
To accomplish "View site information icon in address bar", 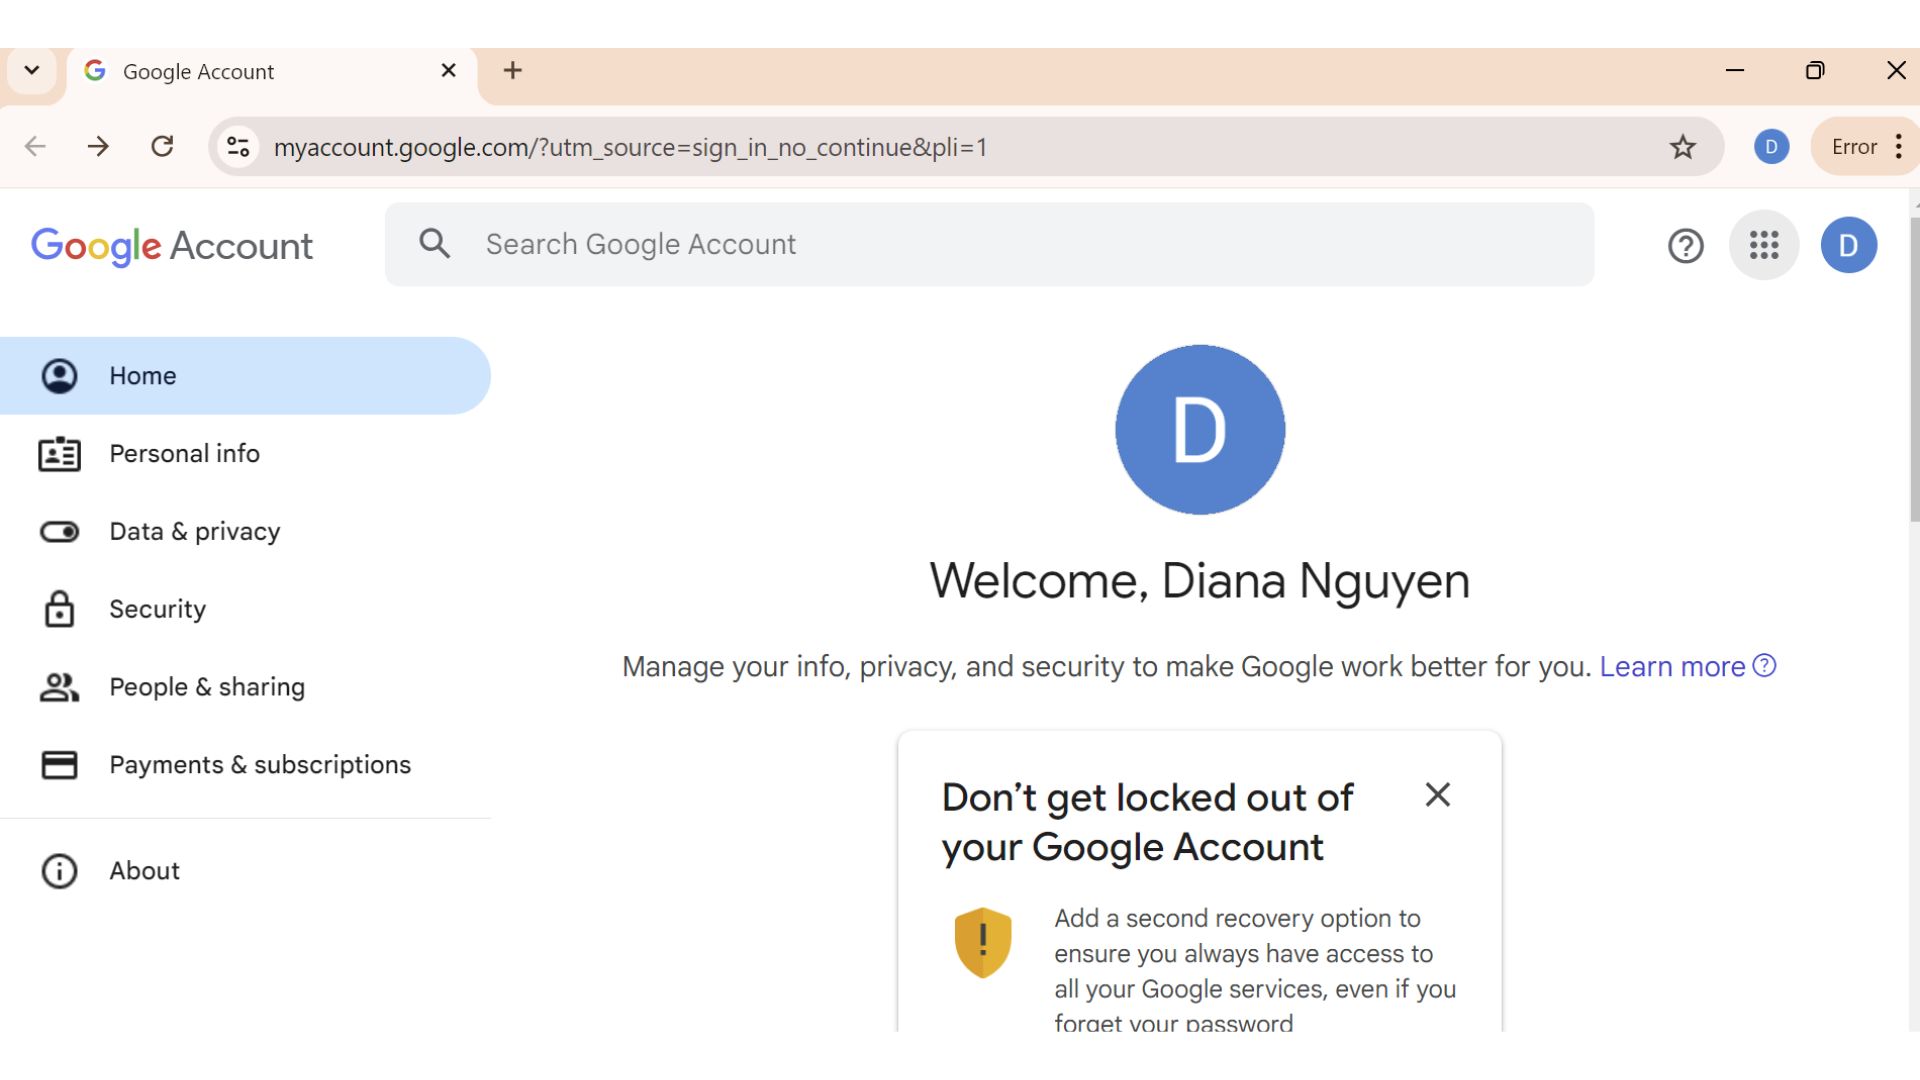I will [238, 147].
